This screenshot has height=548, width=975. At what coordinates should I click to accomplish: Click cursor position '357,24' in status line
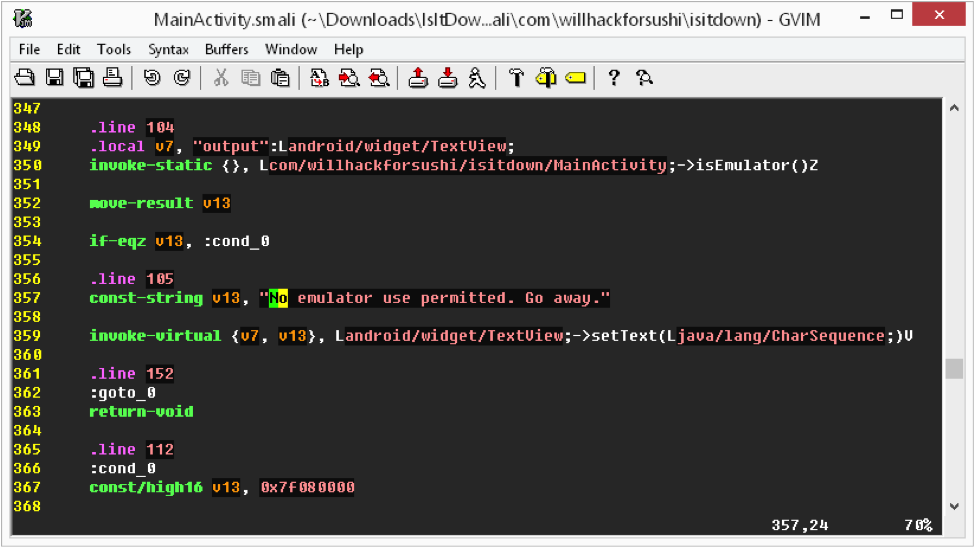pyautogui.click(x=800, y=526)
